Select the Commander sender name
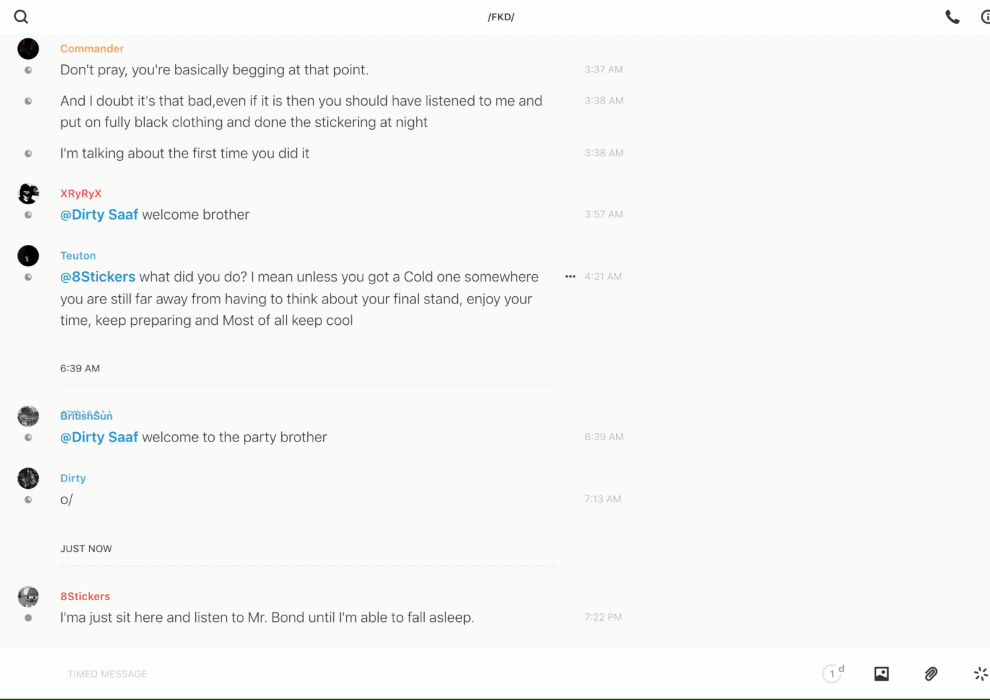The image size is (990, 700). 92,49
